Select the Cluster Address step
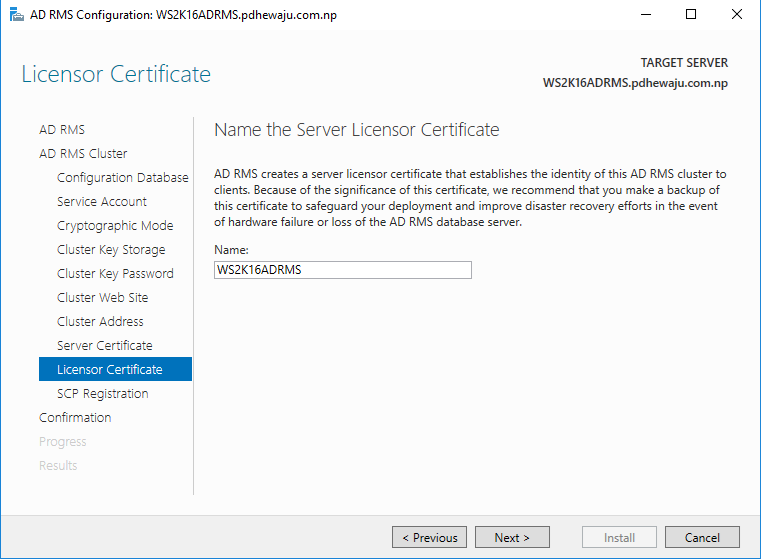The height and width of the screenshot is (559, 761). point(100,321)
